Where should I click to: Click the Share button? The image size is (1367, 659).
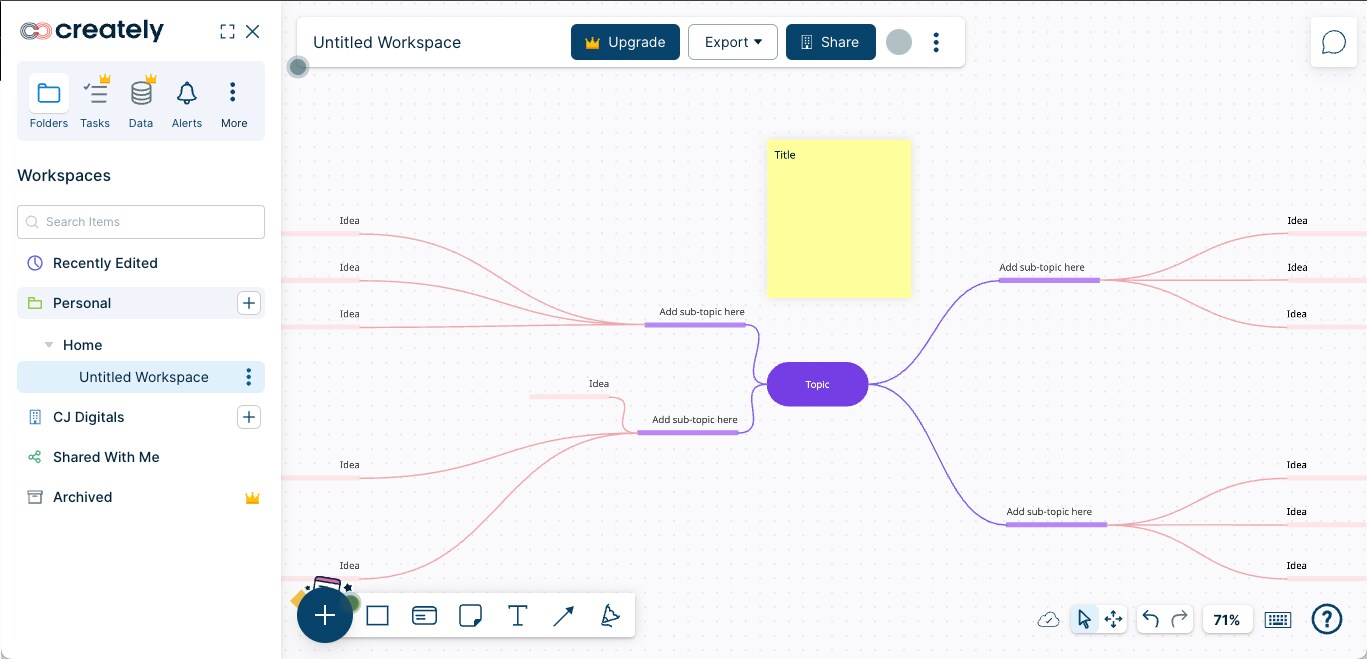click(x=831, y=42)
